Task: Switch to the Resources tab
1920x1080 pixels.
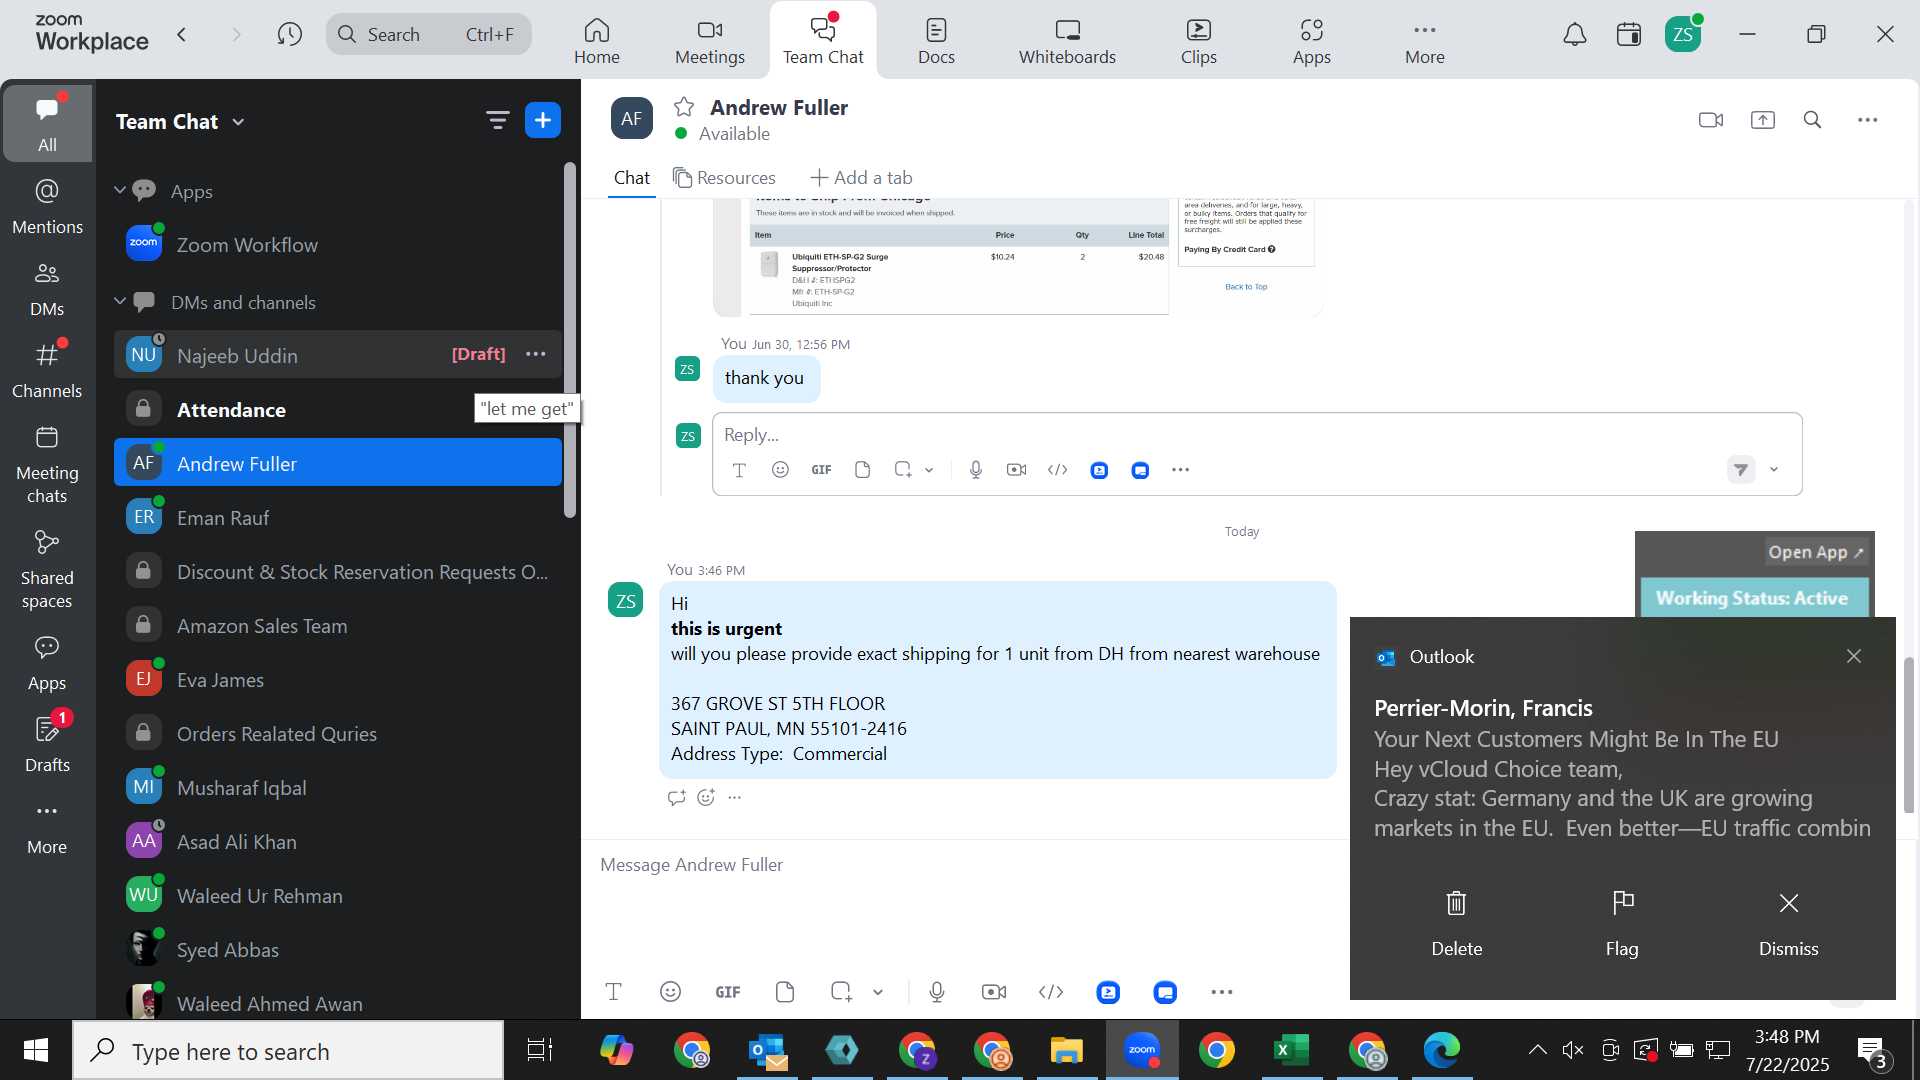Action: coord(724,178)
